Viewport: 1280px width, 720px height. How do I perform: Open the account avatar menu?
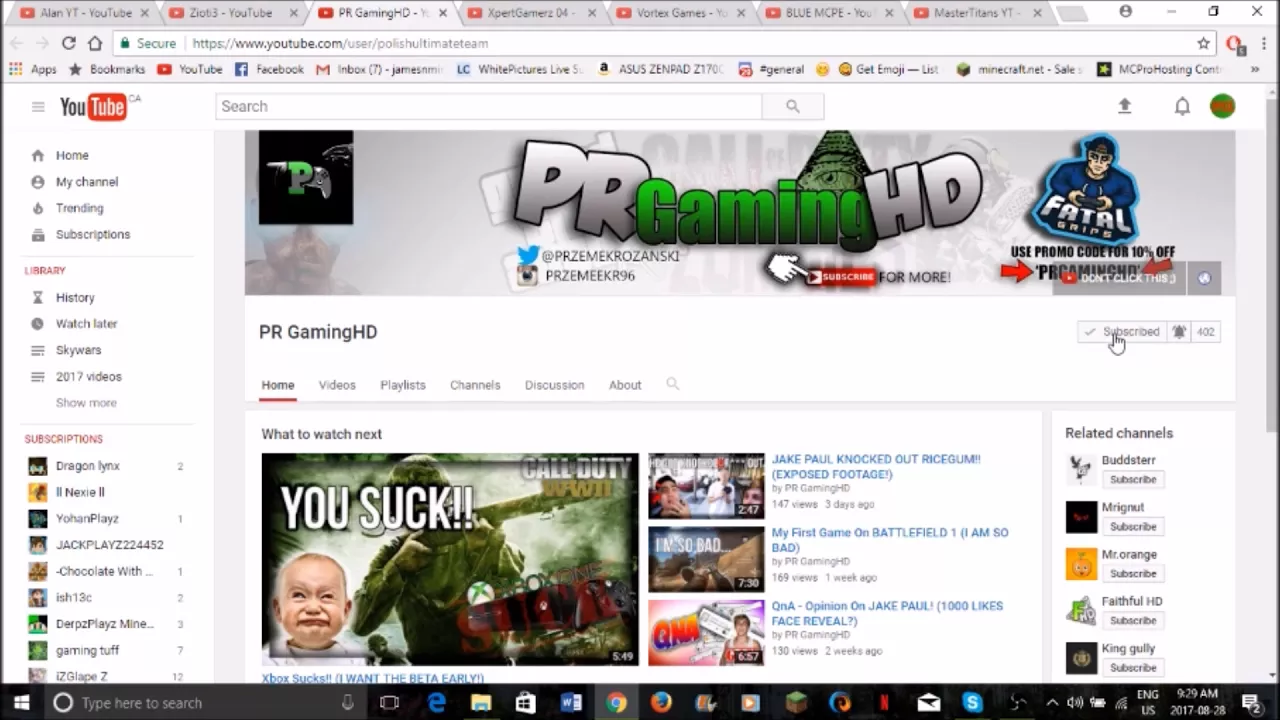tap(1222, 106)
